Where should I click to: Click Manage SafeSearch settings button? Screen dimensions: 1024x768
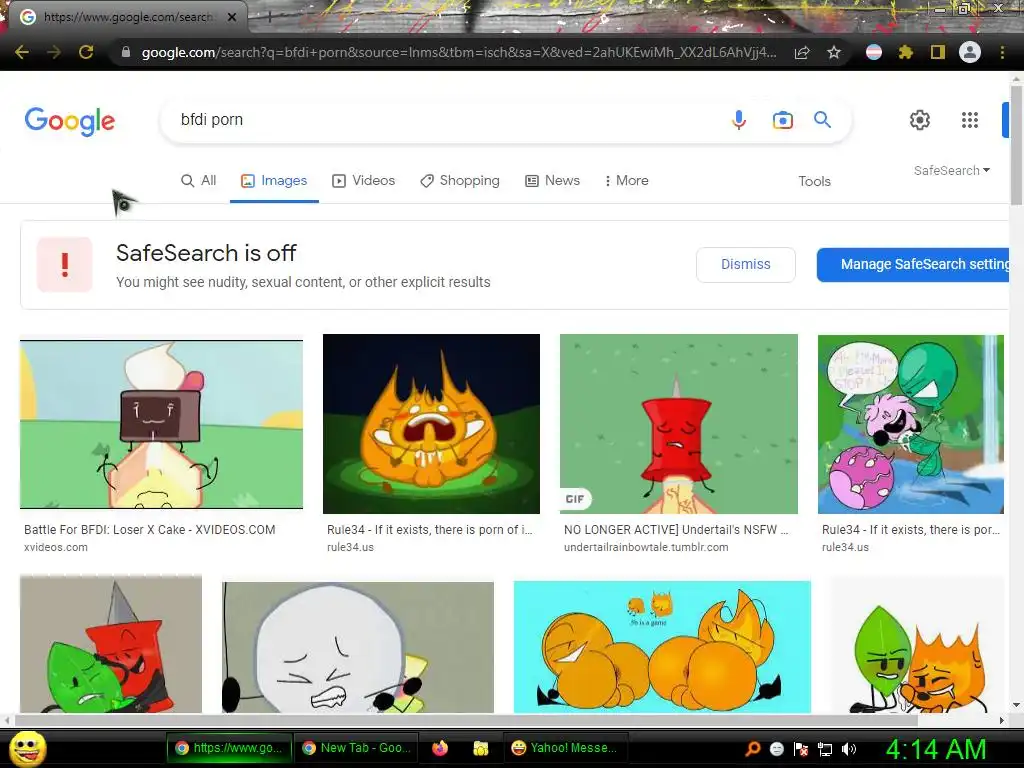coord(913,264)
